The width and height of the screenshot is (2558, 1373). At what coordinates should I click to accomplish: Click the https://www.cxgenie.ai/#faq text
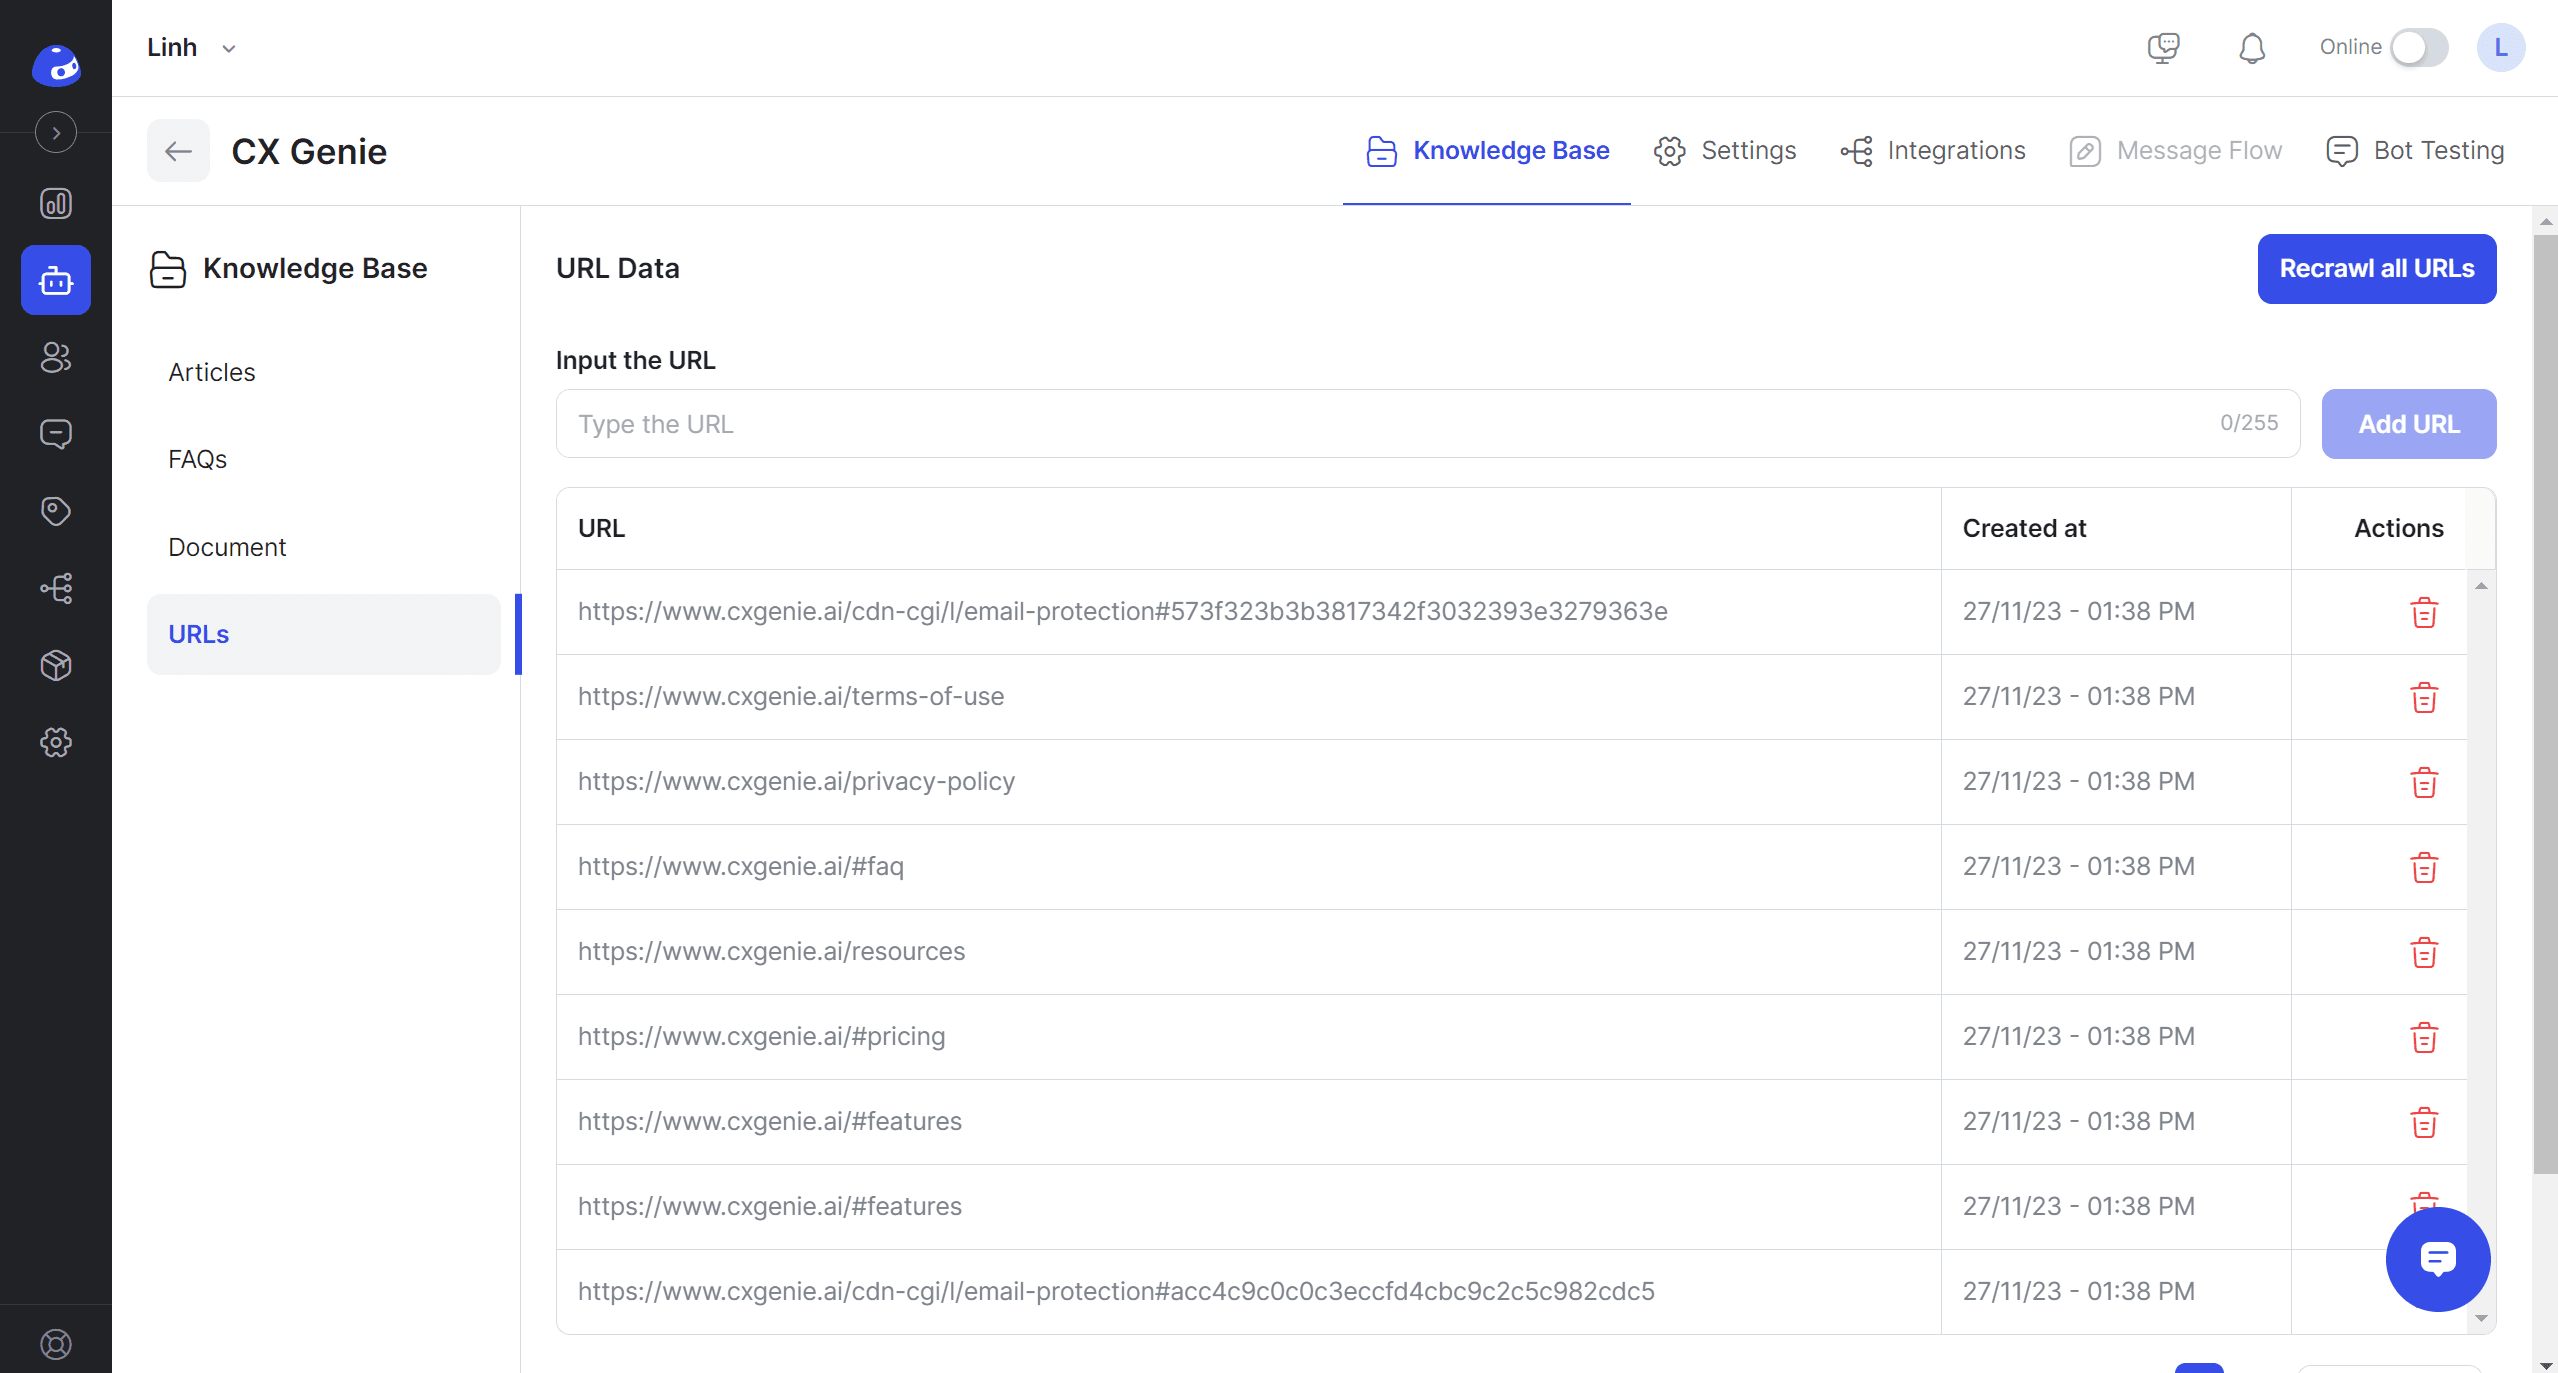[740, 866]
